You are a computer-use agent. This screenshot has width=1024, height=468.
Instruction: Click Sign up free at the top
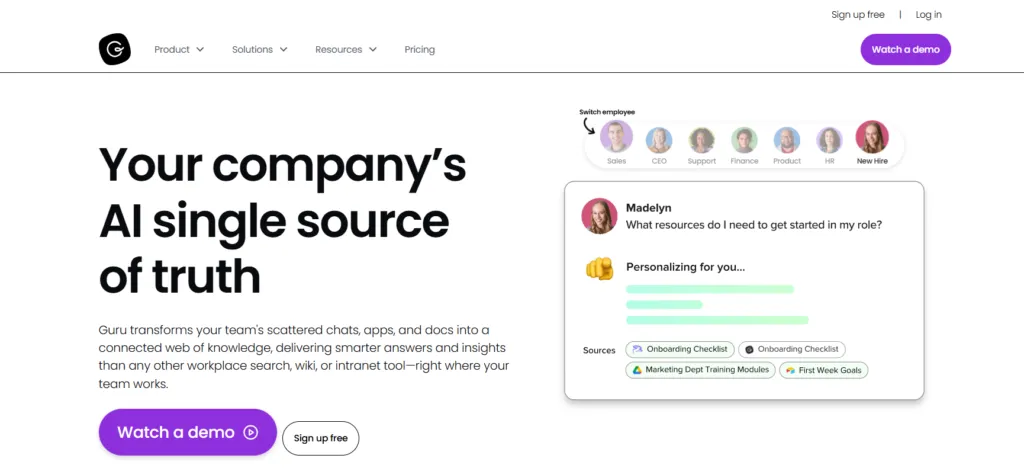coord(857,14)
